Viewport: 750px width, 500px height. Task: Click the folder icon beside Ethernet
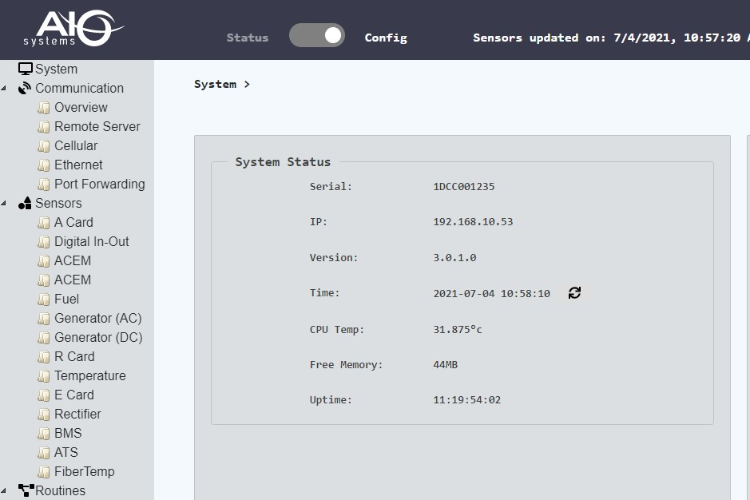point(44,165)
